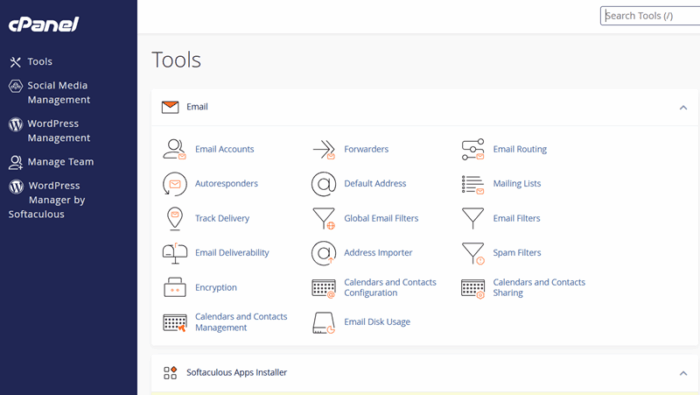
Task: Click the Calendars and Contacts Sharing icon
Action: (473, 288)
